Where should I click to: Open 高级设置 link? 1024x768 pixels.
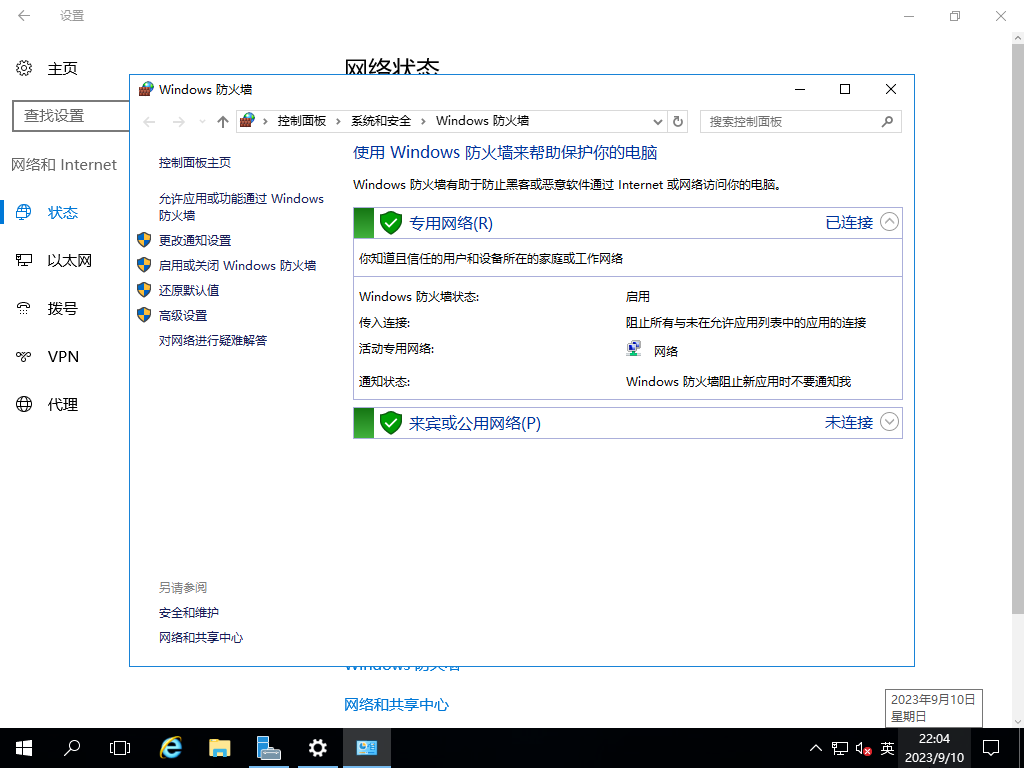point(183,315)
